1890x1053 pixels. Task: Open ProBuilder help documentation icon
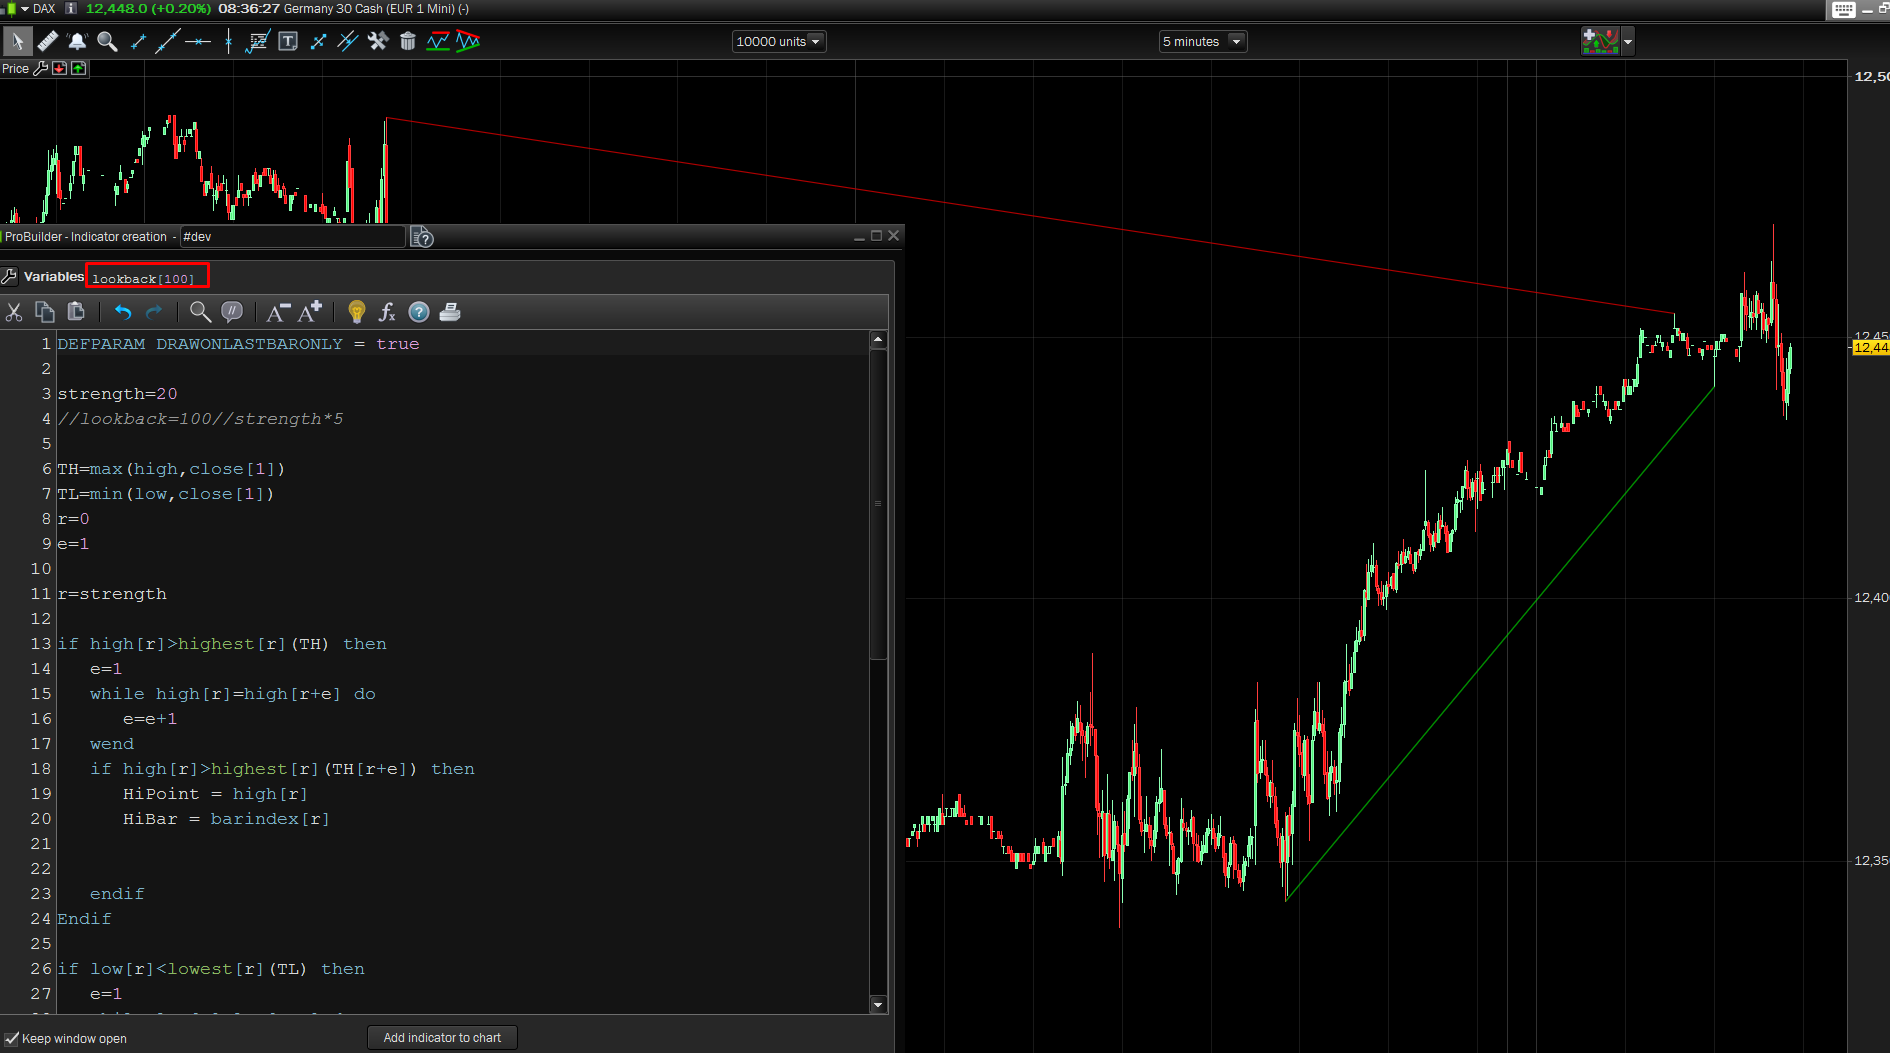(422, 237)
